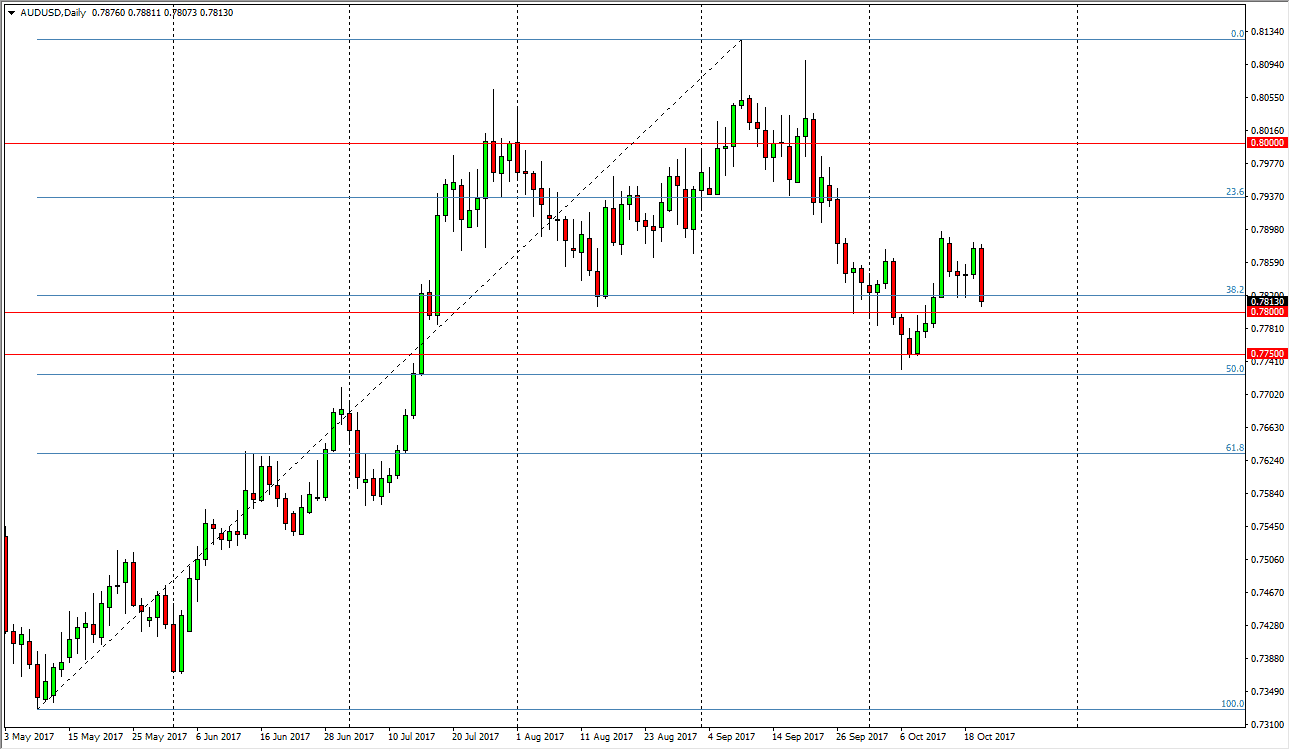Click the 23.6 Fibonacci level label
The width and height of the screenshot is (1290, 750).
pos(1233,190)
